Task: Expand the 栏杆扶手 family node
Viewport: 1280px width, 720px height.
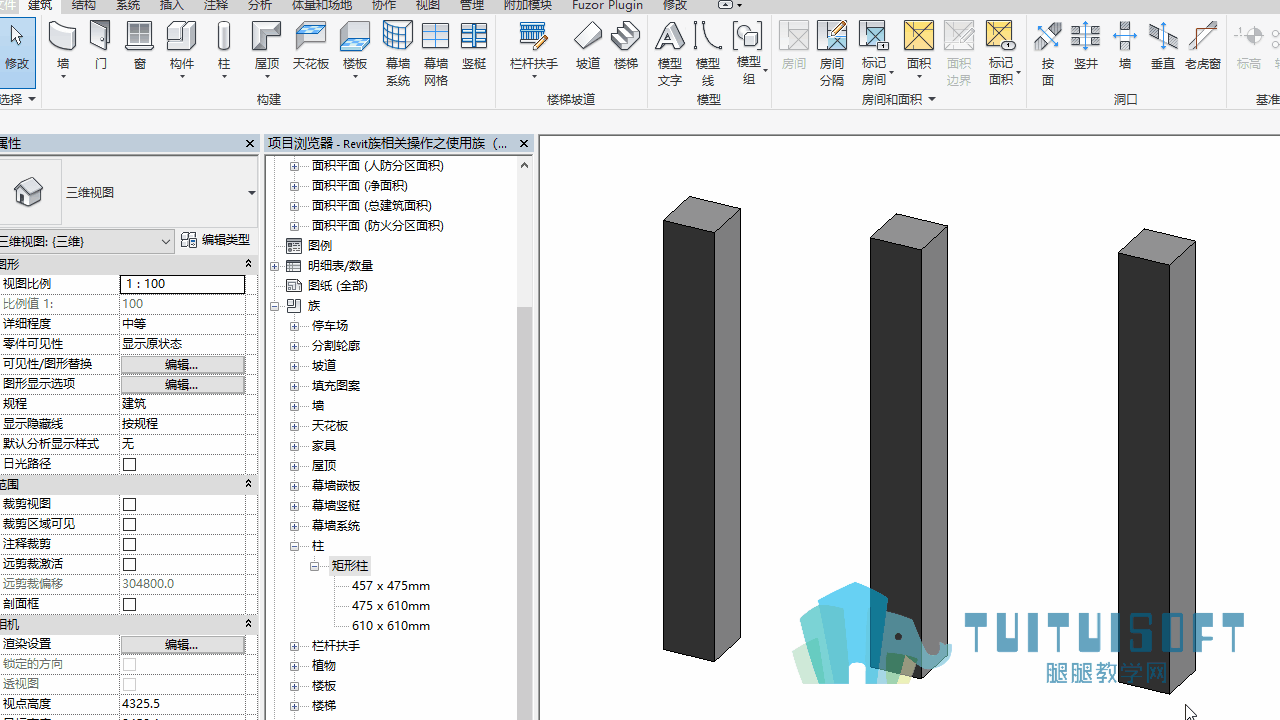Action: point(294,646)
